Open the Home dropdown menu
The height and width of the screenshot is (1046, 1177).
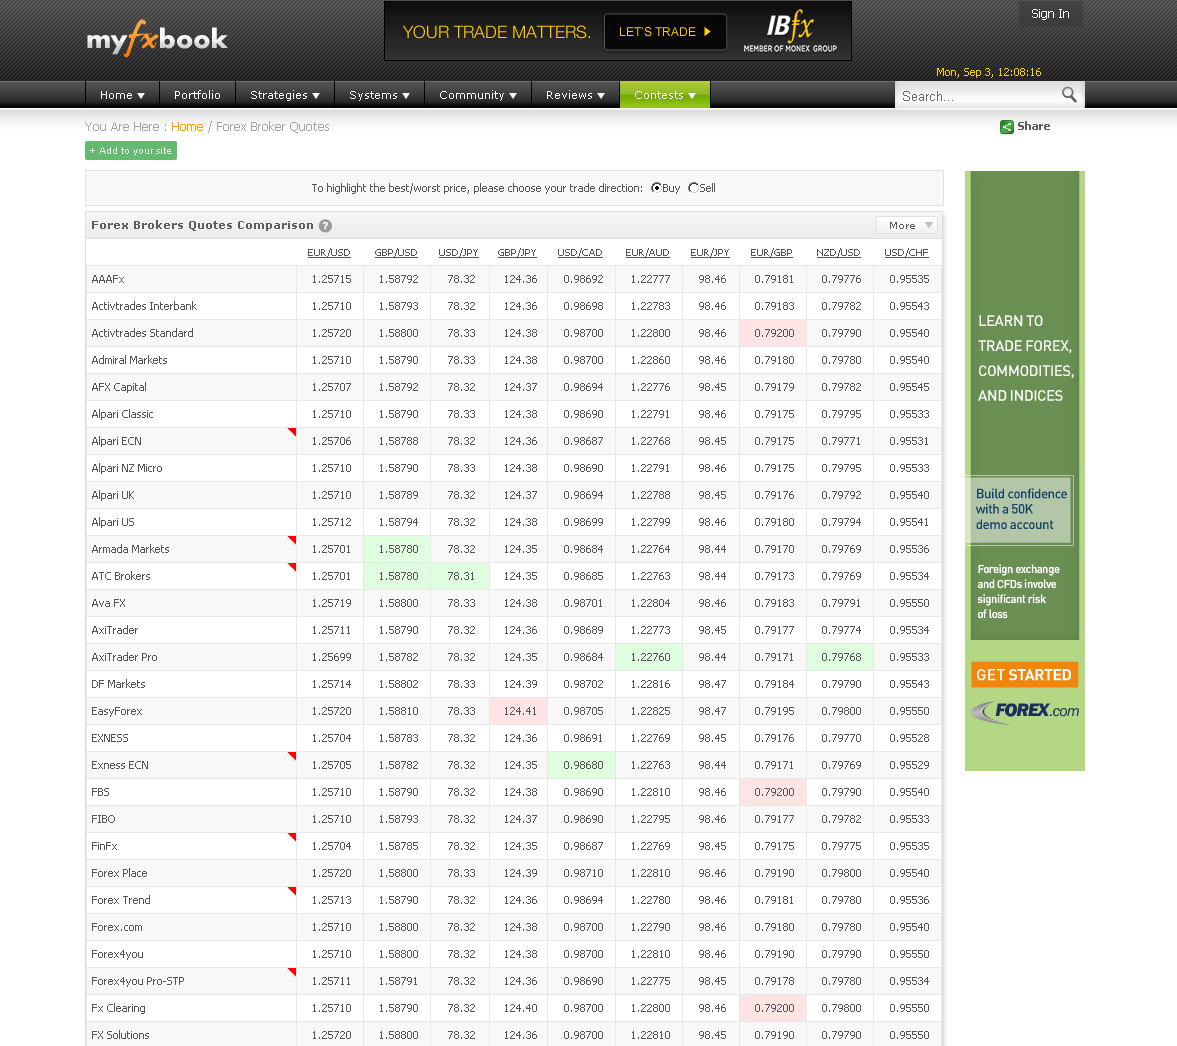tap(122, 95)
